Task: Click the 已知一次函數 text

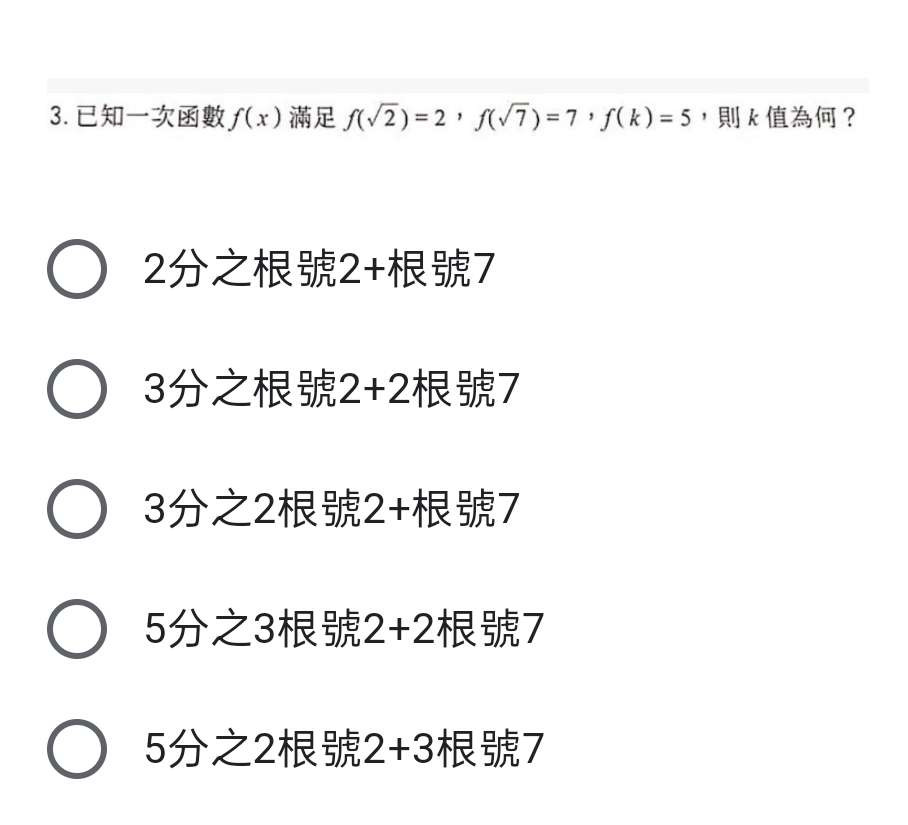Action: click(150, 116)
